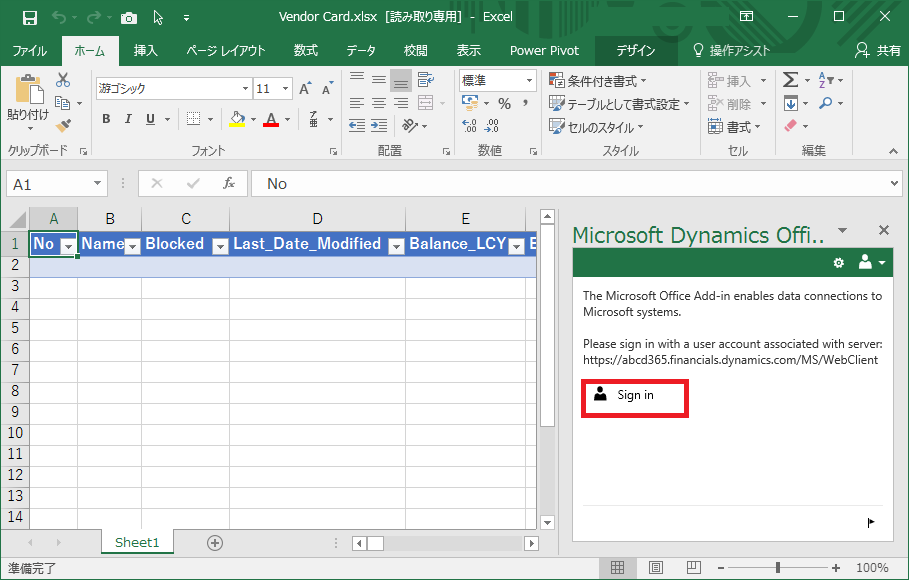Click the Wrap Text icon

[x=426, y=79]
